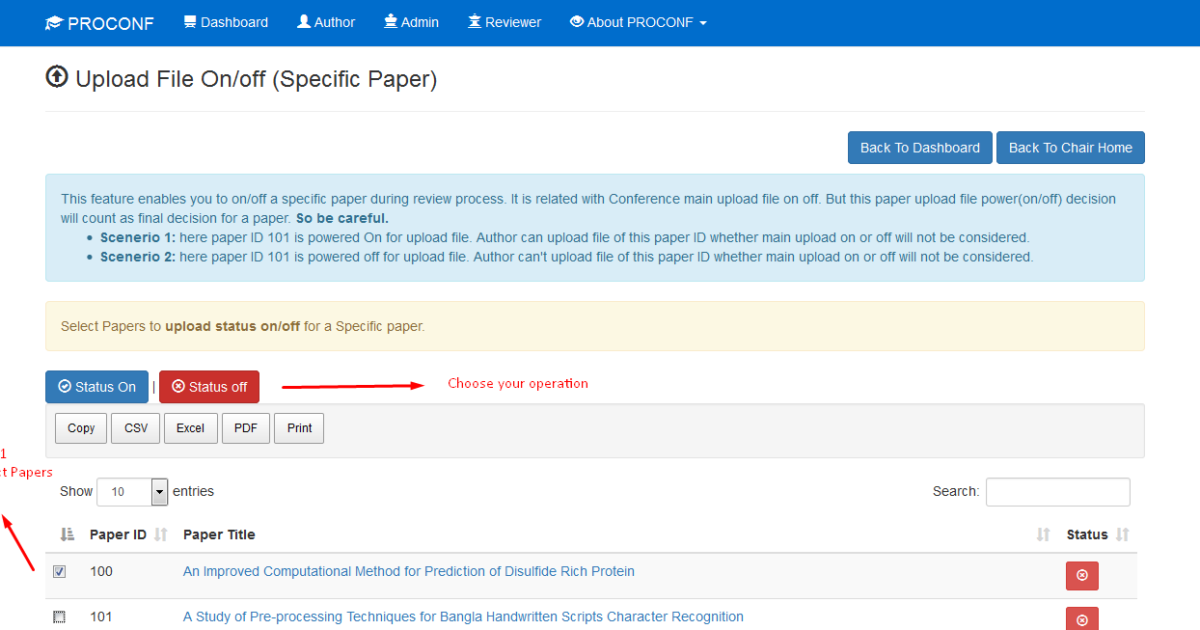Focus the Search input field
Viewport: 1200px width, 630px height.
[x=1058, y=492]
